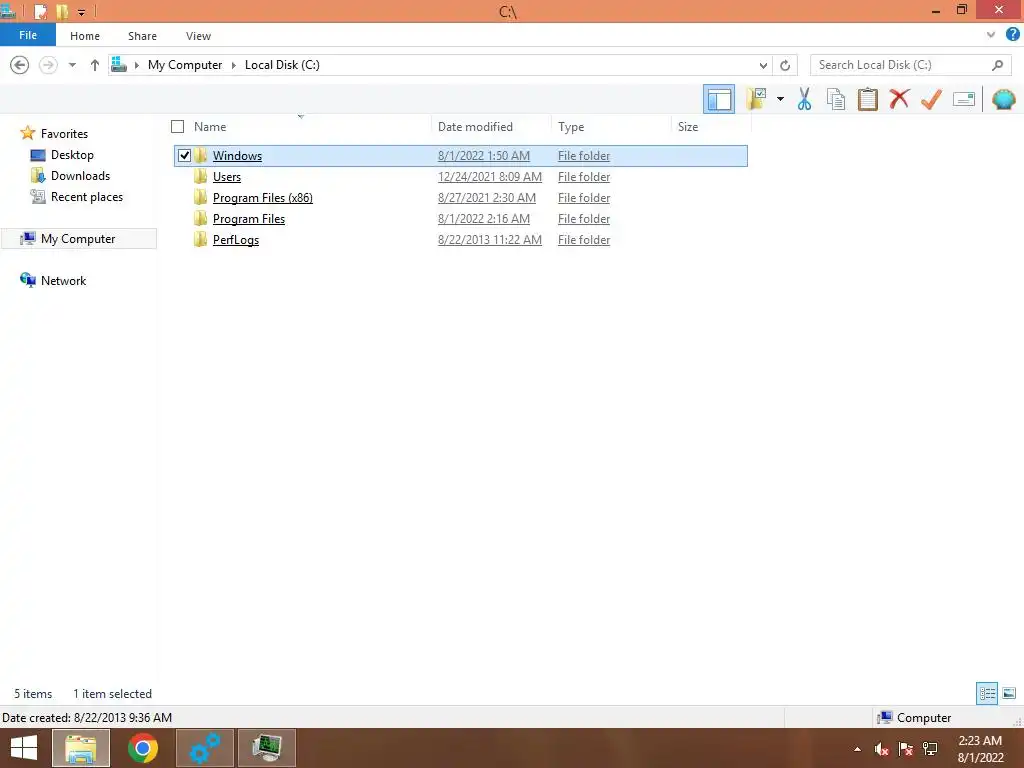Open the Program Files (x86) folder
The width and height of the screenshot is (1024, 768).
(x=263, y=197)
